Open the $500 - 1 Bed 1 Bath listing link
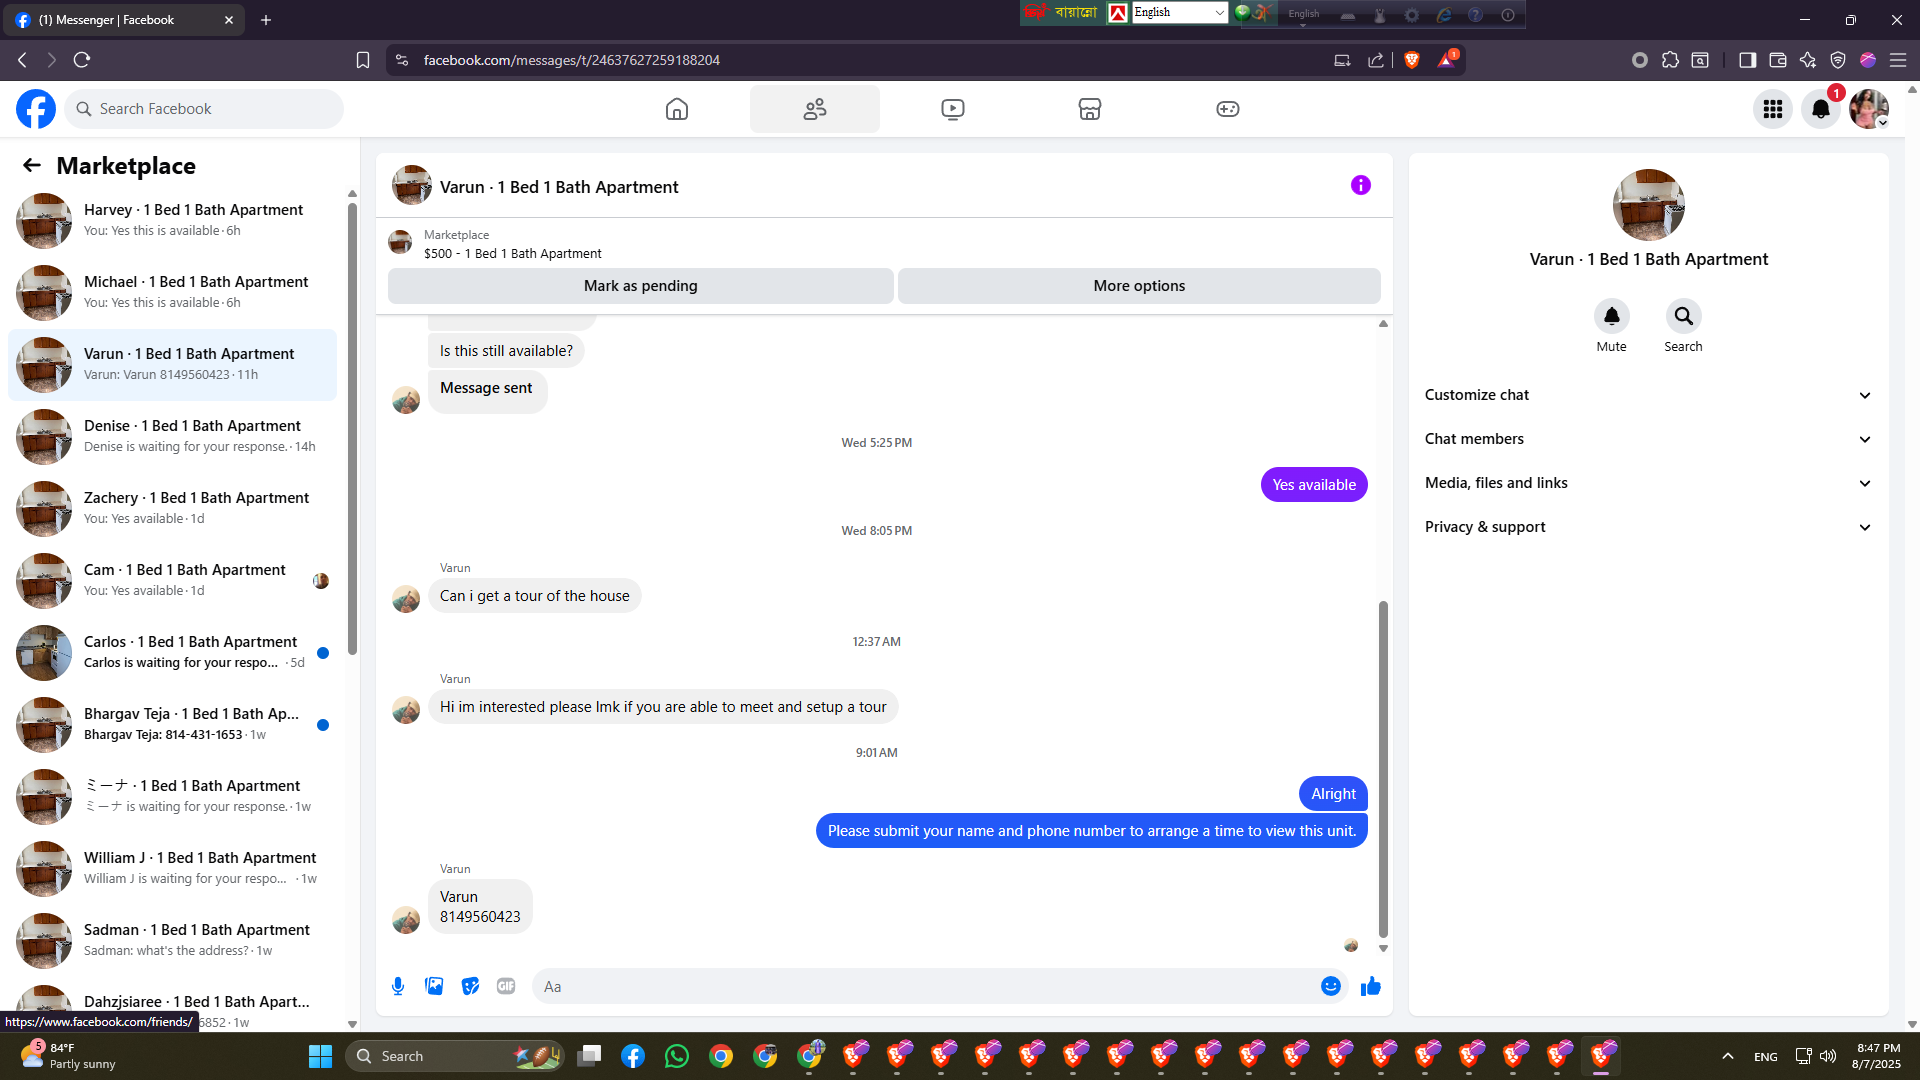1920x1080 pixels. pos(512,254)
